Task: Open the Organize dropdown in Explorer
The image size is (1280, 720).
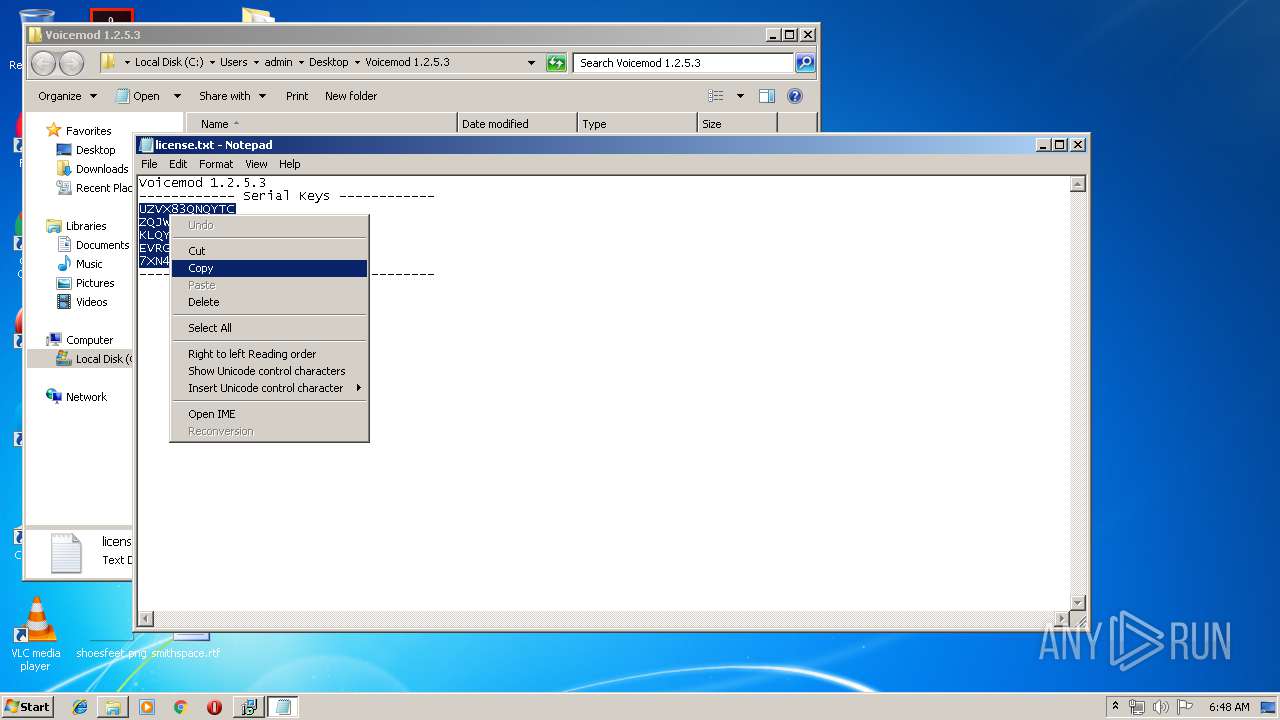Action: point(67,96)
